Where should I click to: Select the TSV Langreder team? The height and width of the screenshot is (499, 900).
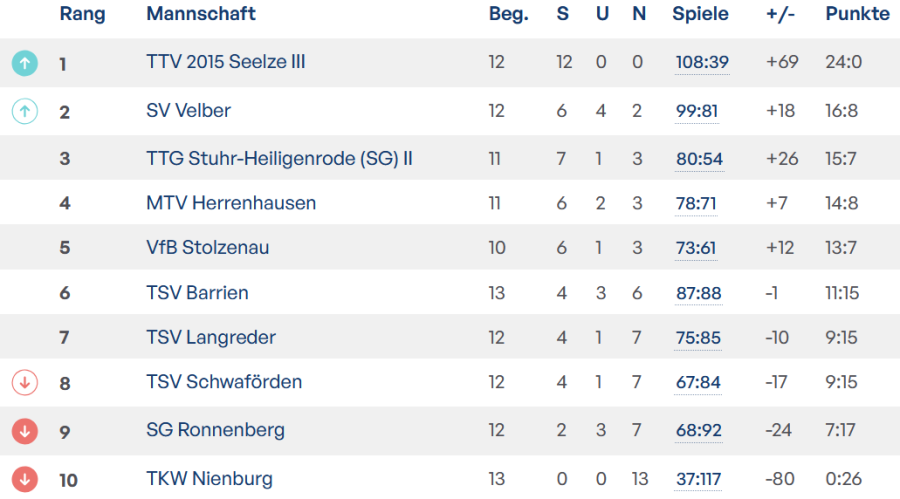pos(211,337)
